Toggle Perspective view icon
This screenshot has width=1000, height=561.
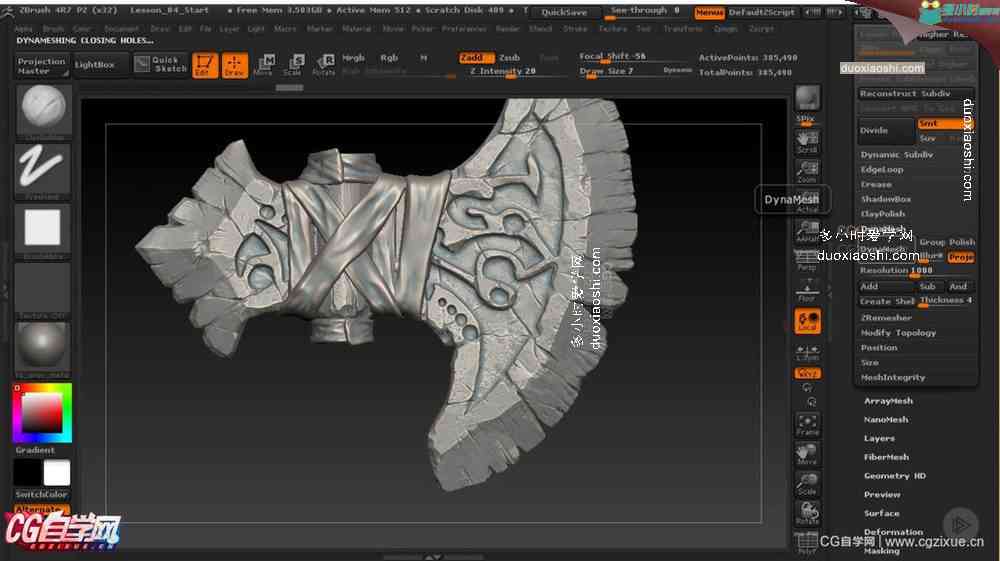click(x=807, y=260)
